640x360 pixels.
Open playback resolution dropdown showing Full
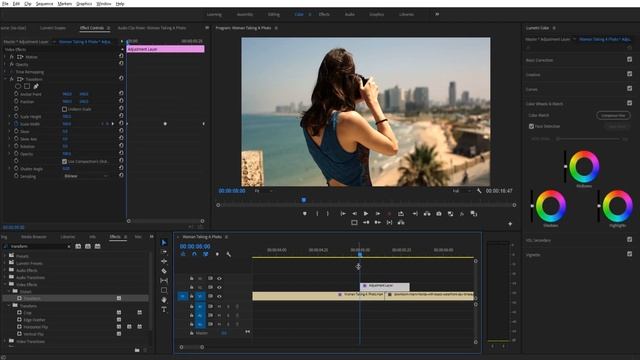coord(462,191)
